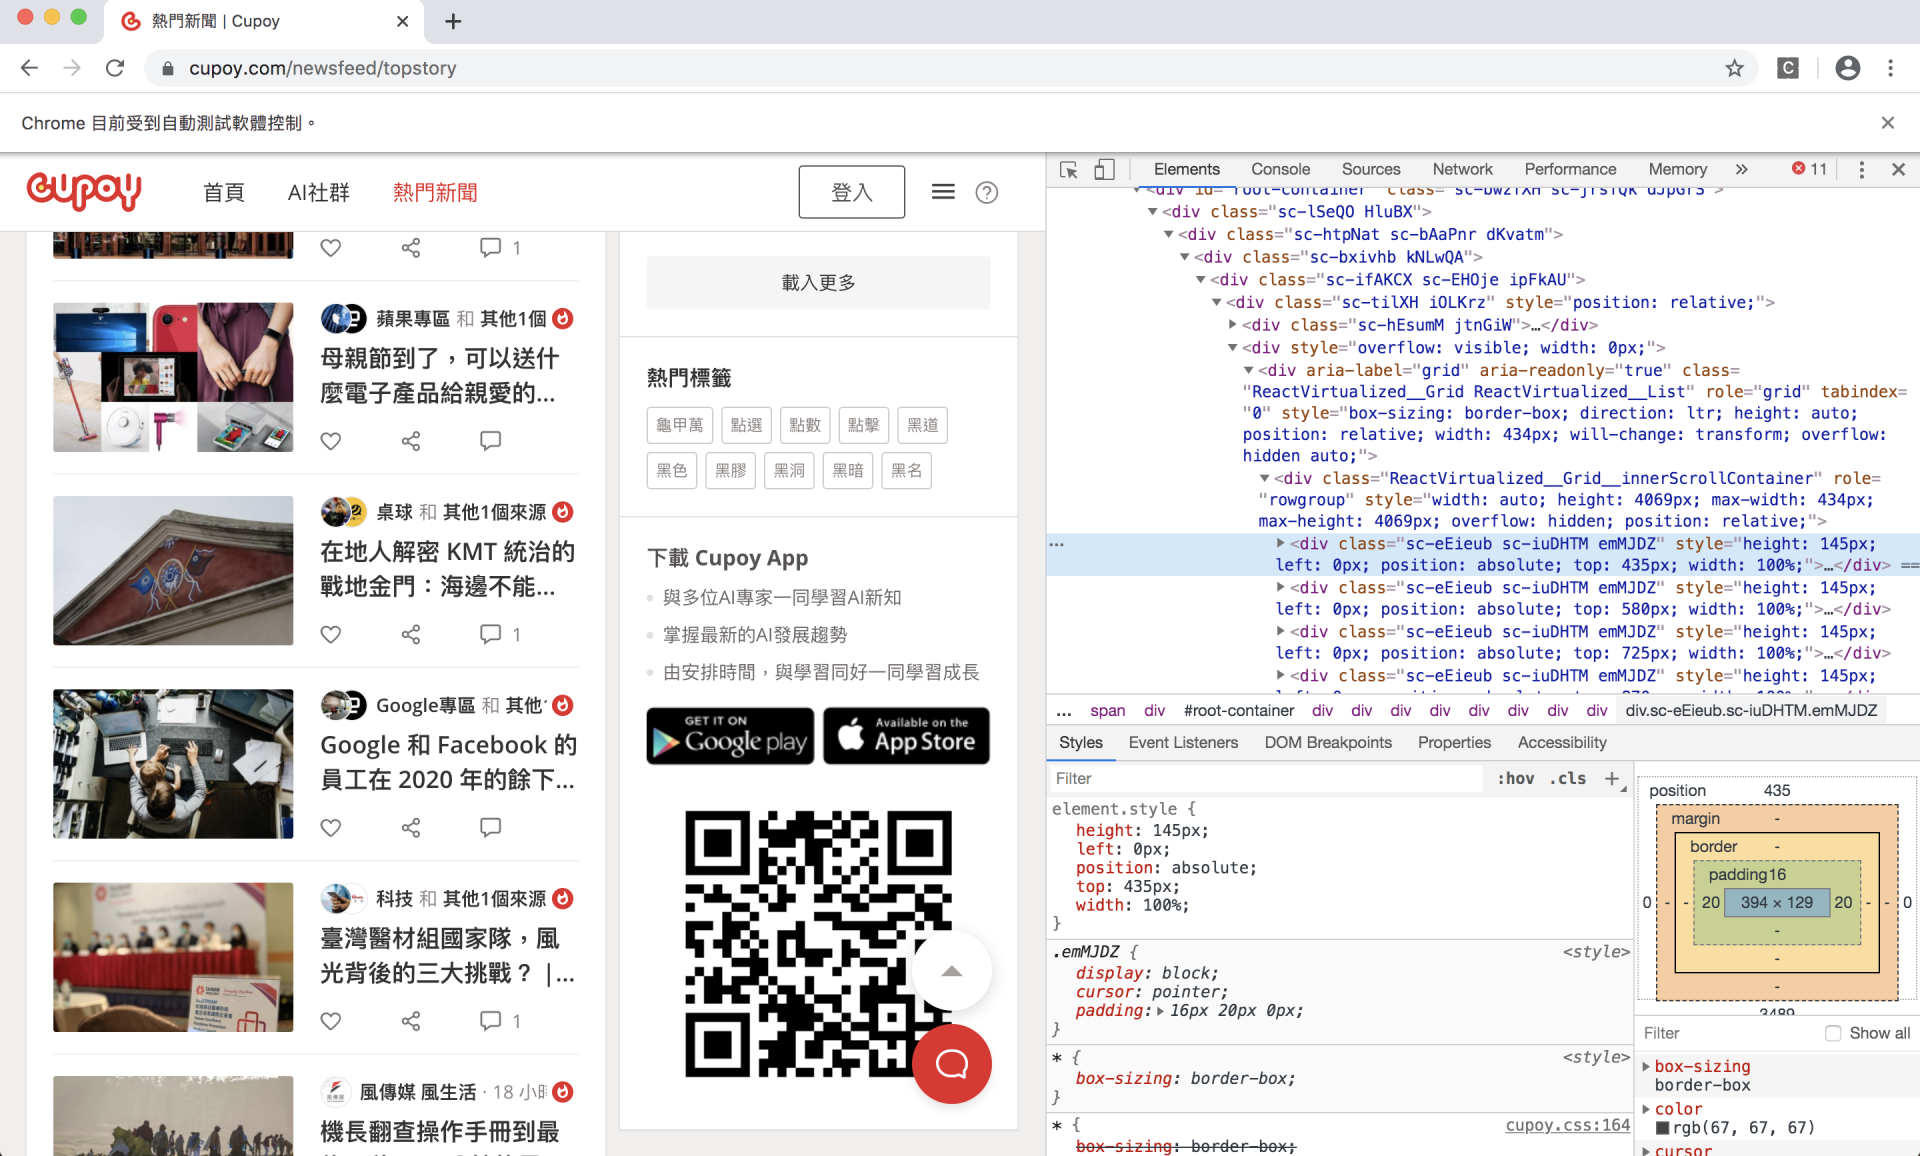The image size is (1920, 1156).
Task: Click the 龜甲萬 hot tag
Action: click(x=680, y=425)
